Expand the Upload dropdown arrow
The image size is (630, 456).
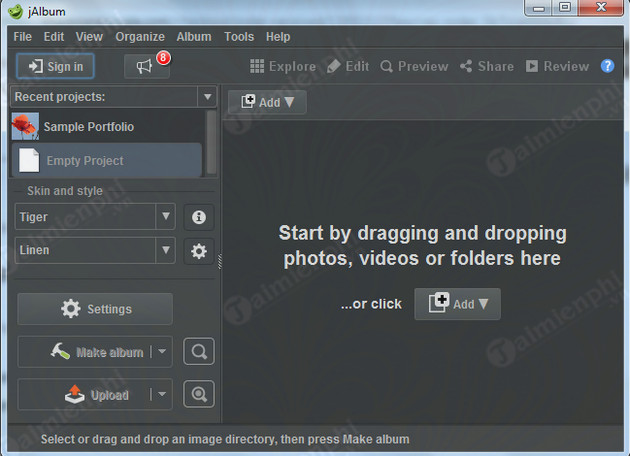click(x=162, y=394)
